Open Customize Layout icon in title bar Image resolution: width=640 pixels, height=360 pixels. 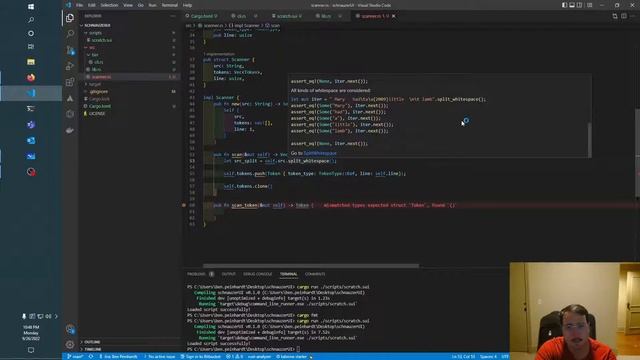coord(589,5)
